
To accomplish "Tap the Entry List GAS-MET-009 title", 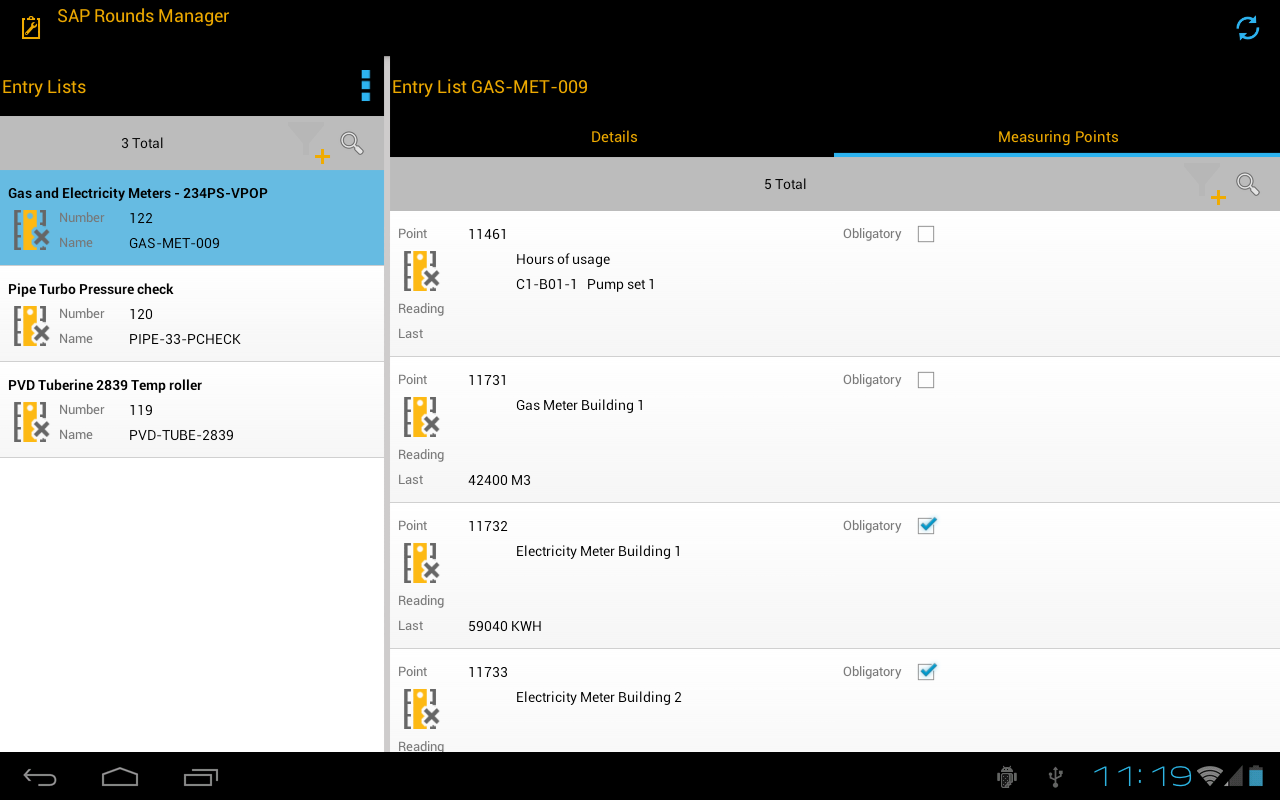I will [x=490, y=87].
